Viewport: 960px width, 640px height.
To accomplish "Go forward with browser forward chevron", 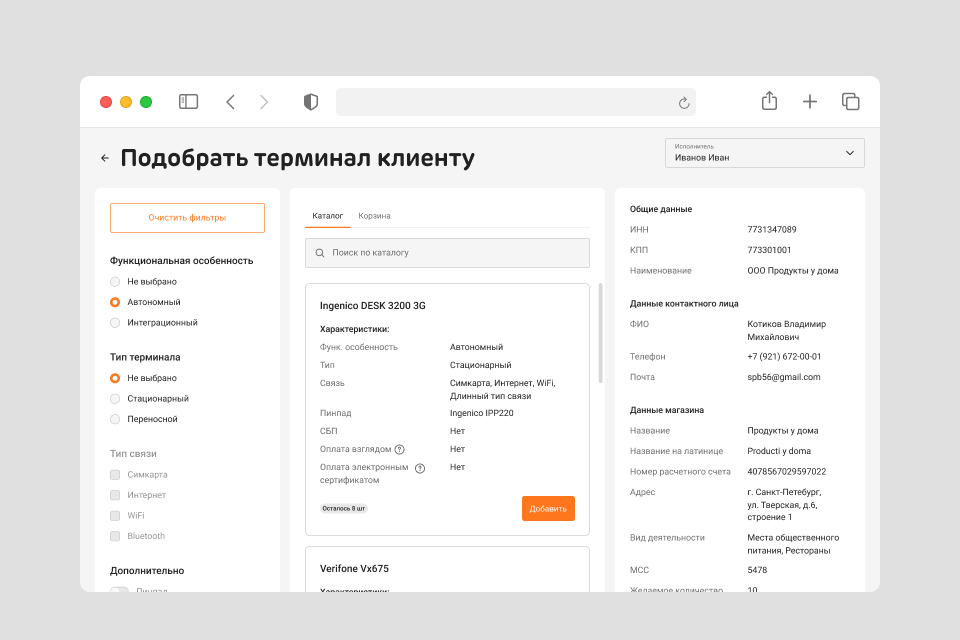I will click(264, 102).
